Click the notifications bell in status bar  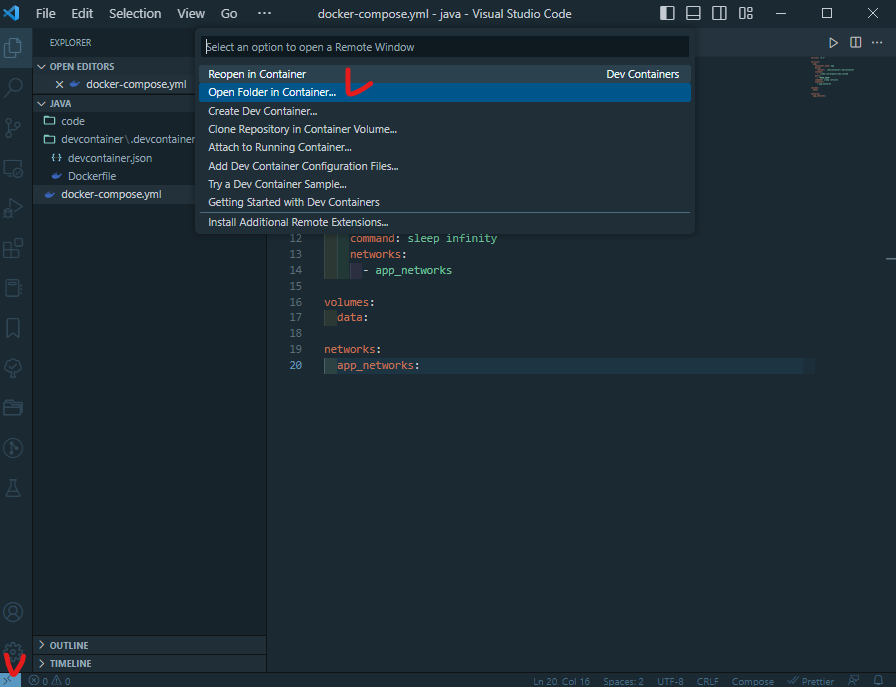point(878,680)
